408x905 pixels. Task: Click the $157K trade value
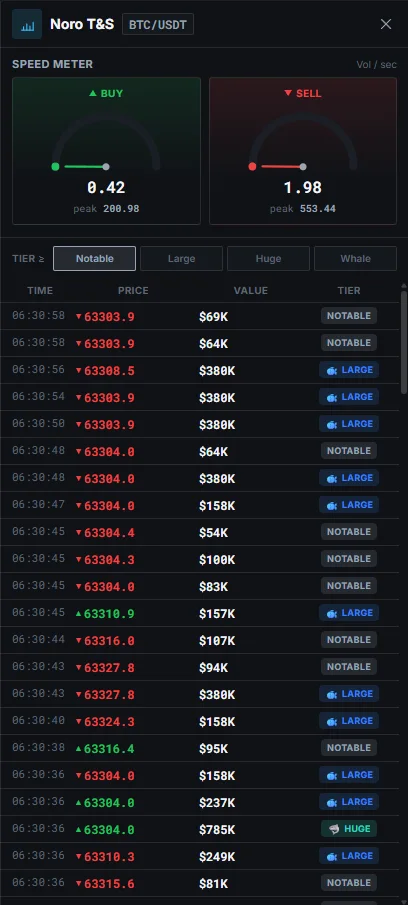(x=217, y=614)
